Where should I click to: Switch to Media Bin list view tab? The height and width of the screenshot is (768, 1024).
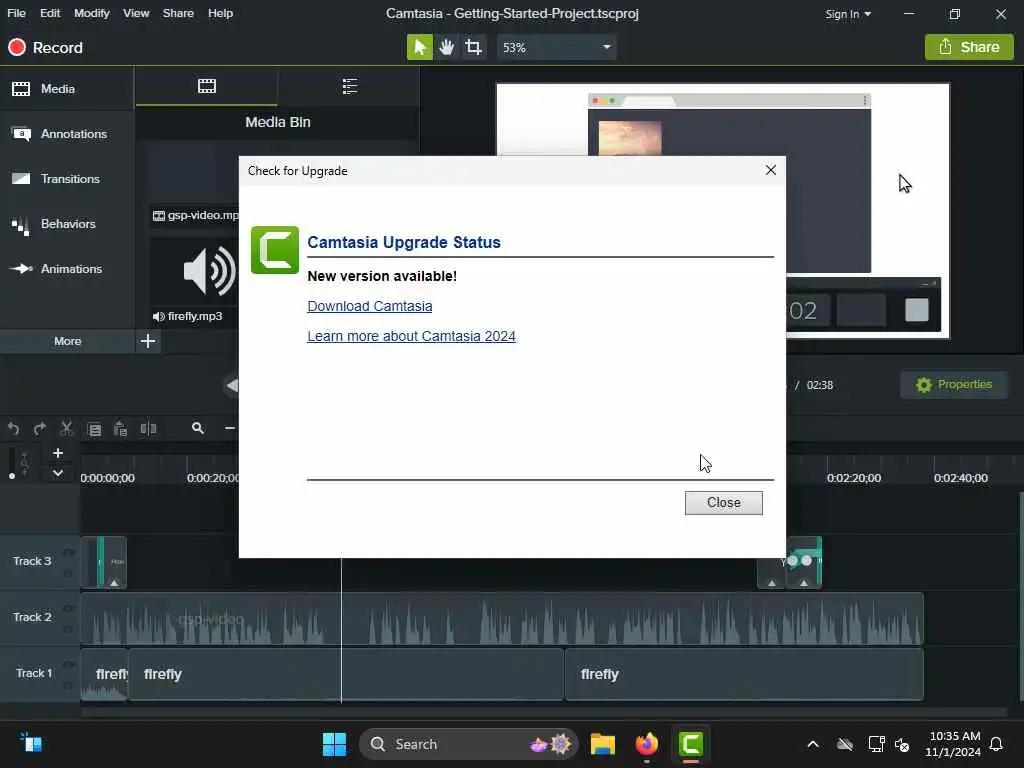[x=349, y=86]
